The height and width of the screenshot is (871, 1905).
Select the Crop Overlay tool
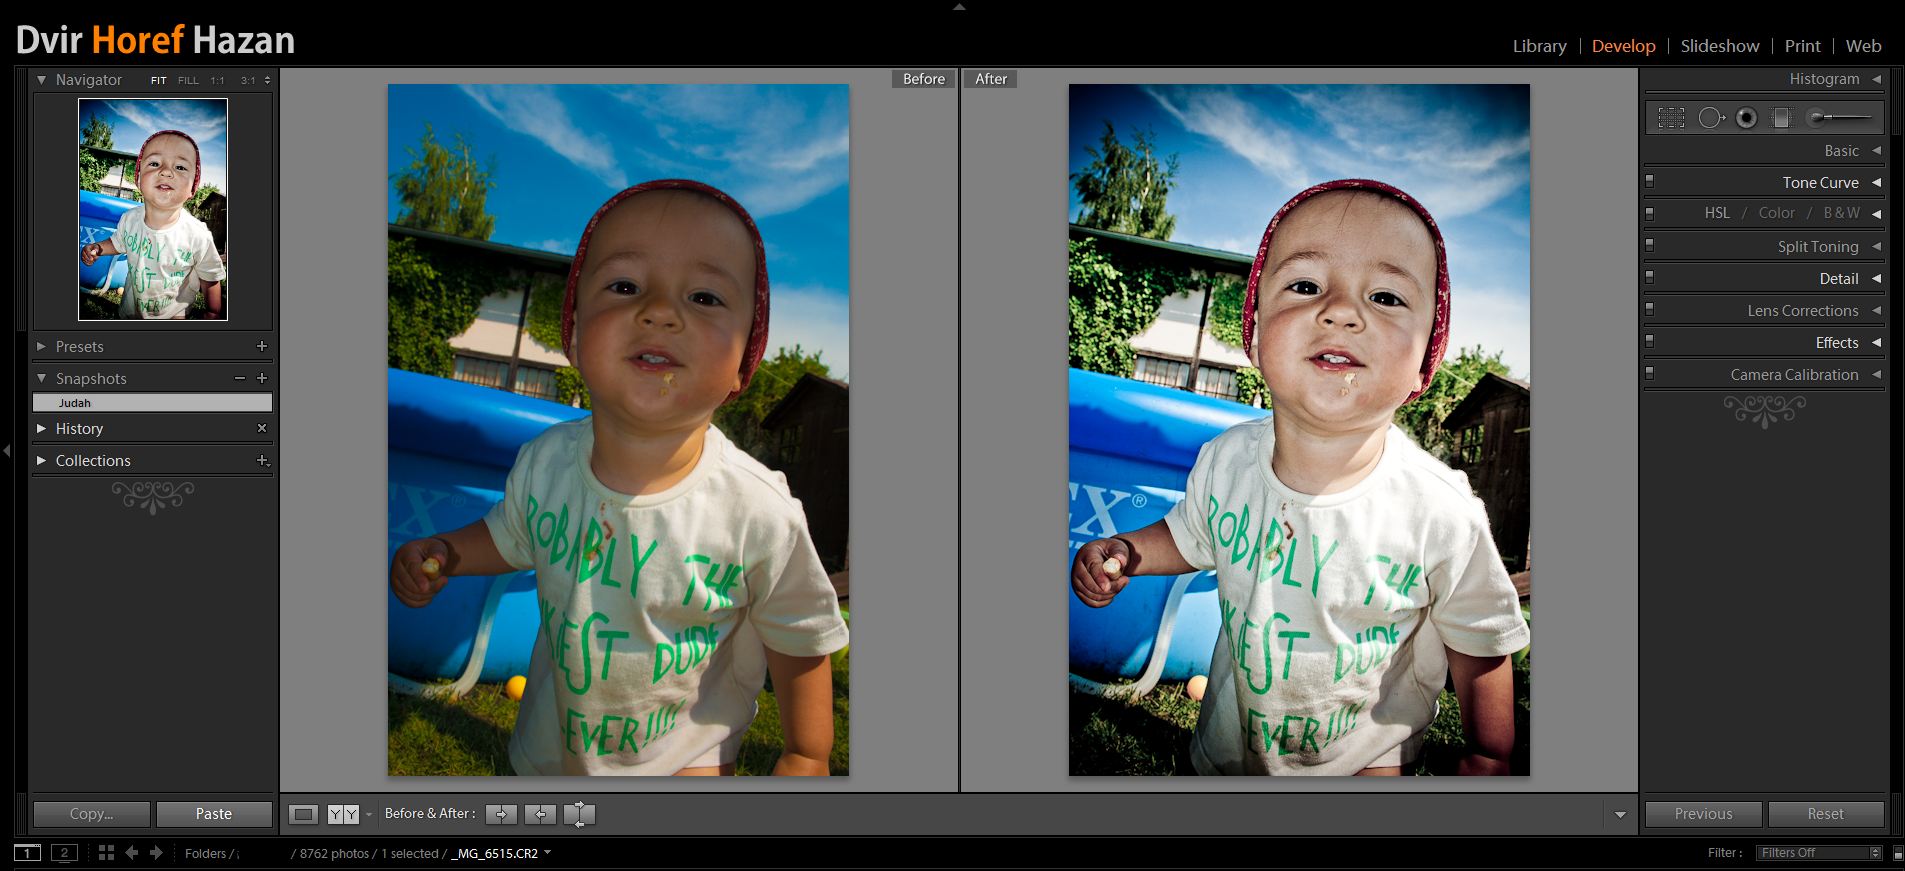(1671, 118)
